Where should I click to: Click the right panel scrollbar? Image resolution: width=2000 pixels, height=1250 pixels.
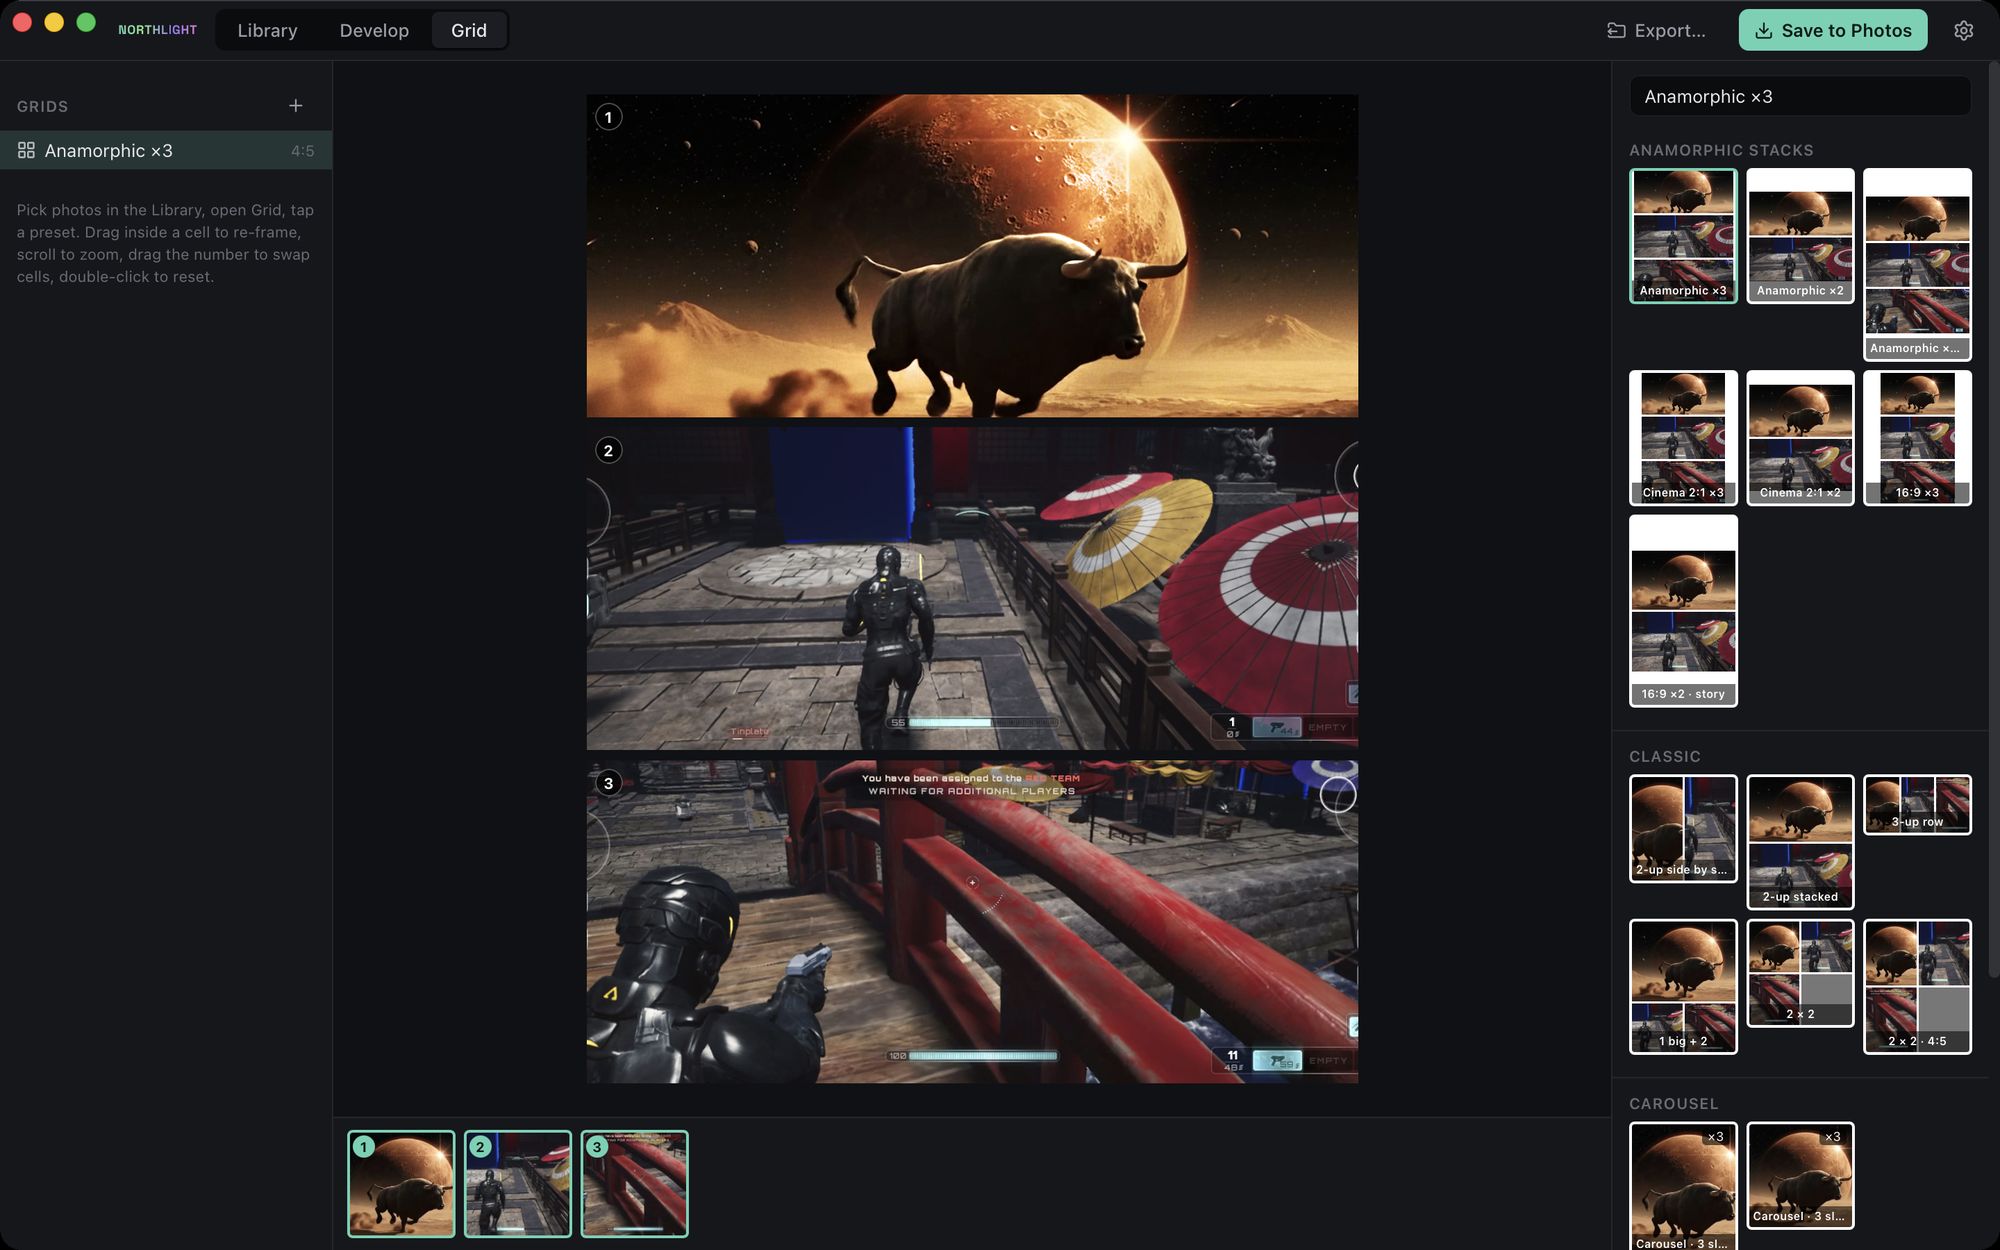coord(1994,520)
